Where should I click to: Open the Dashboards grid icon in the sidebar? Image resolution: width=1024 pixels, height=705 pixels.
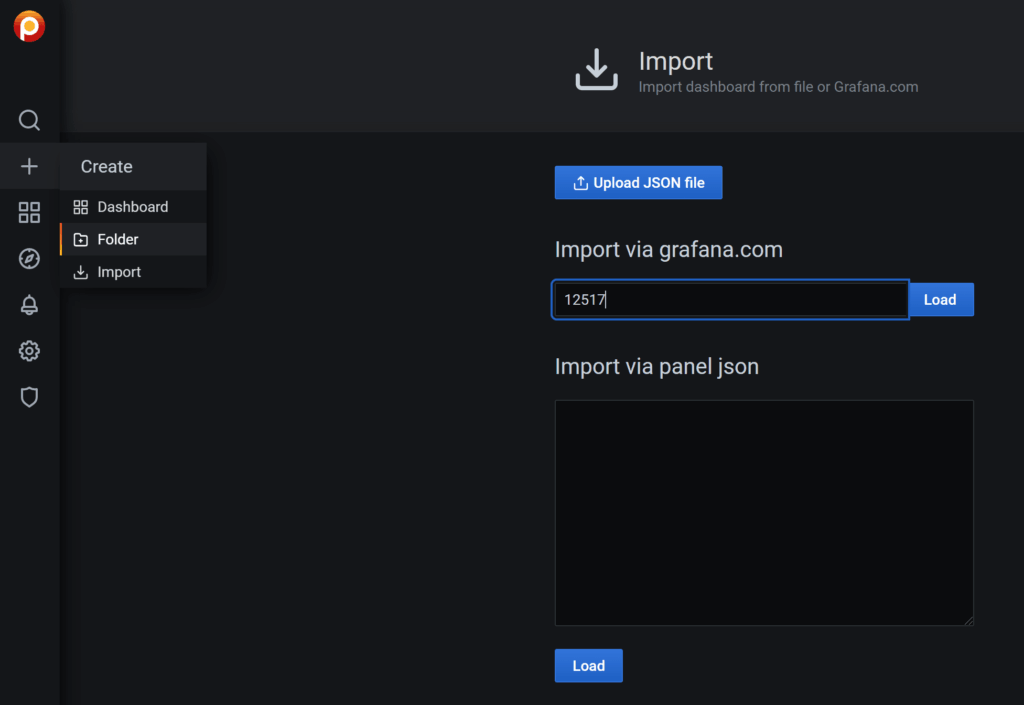(29, 212)
